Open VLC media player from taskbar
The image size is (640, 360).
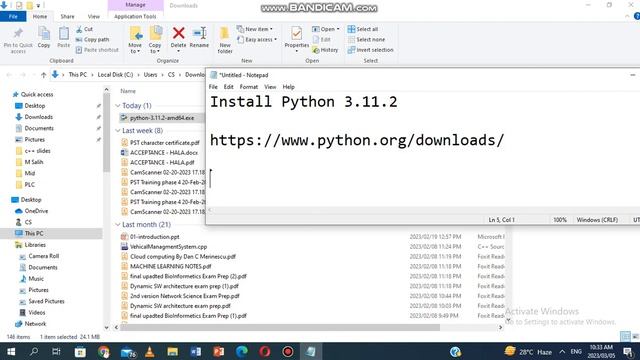point(150,351)
